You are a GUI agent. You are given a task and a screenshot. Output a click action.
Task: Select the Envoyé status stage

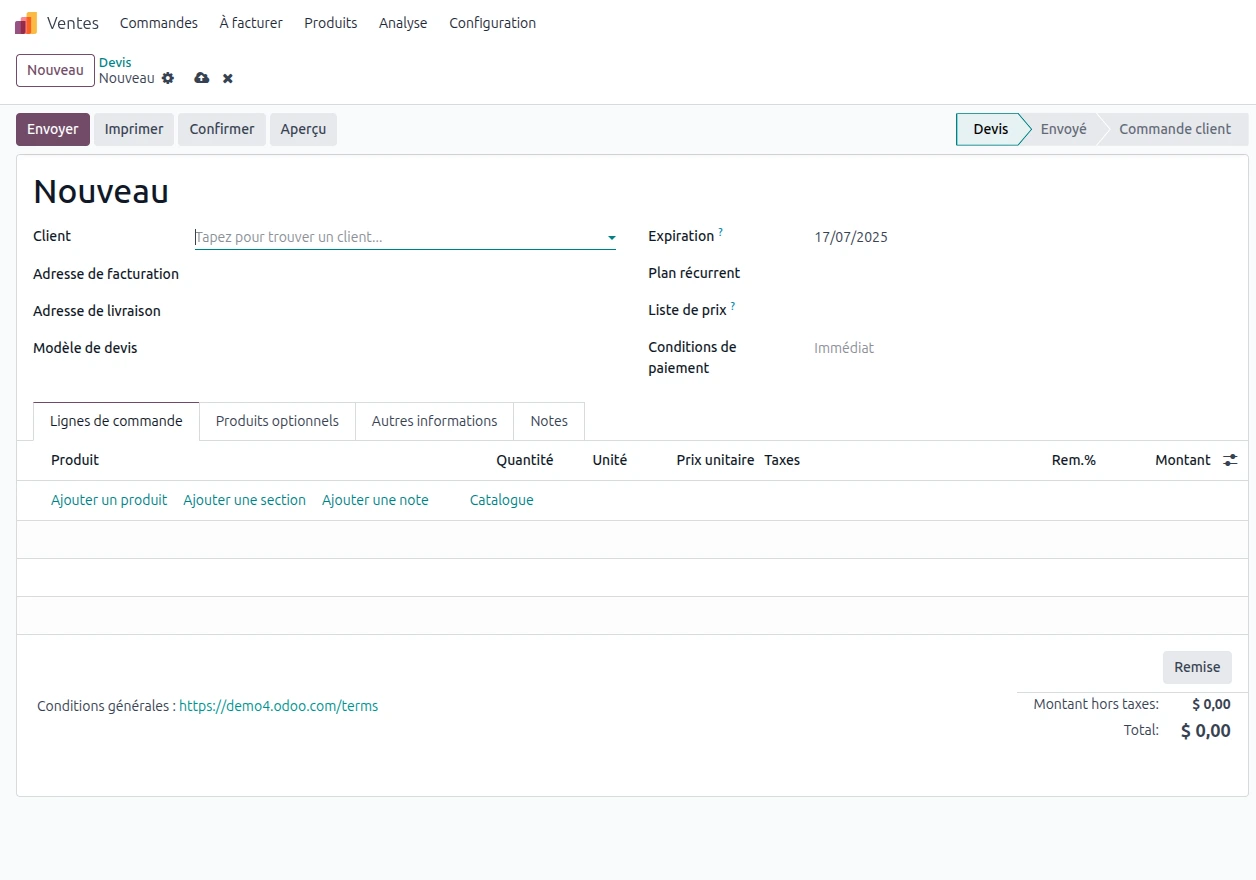[x=1063, y=129]
